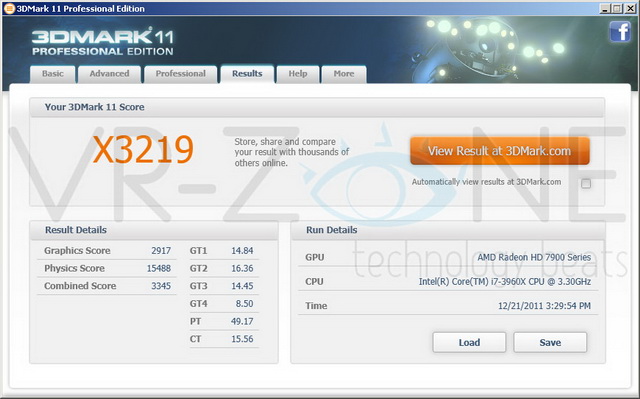Screen dimensions: 640x399
Task: Open the Advanced tab
Action: click(x=109, y=74)
